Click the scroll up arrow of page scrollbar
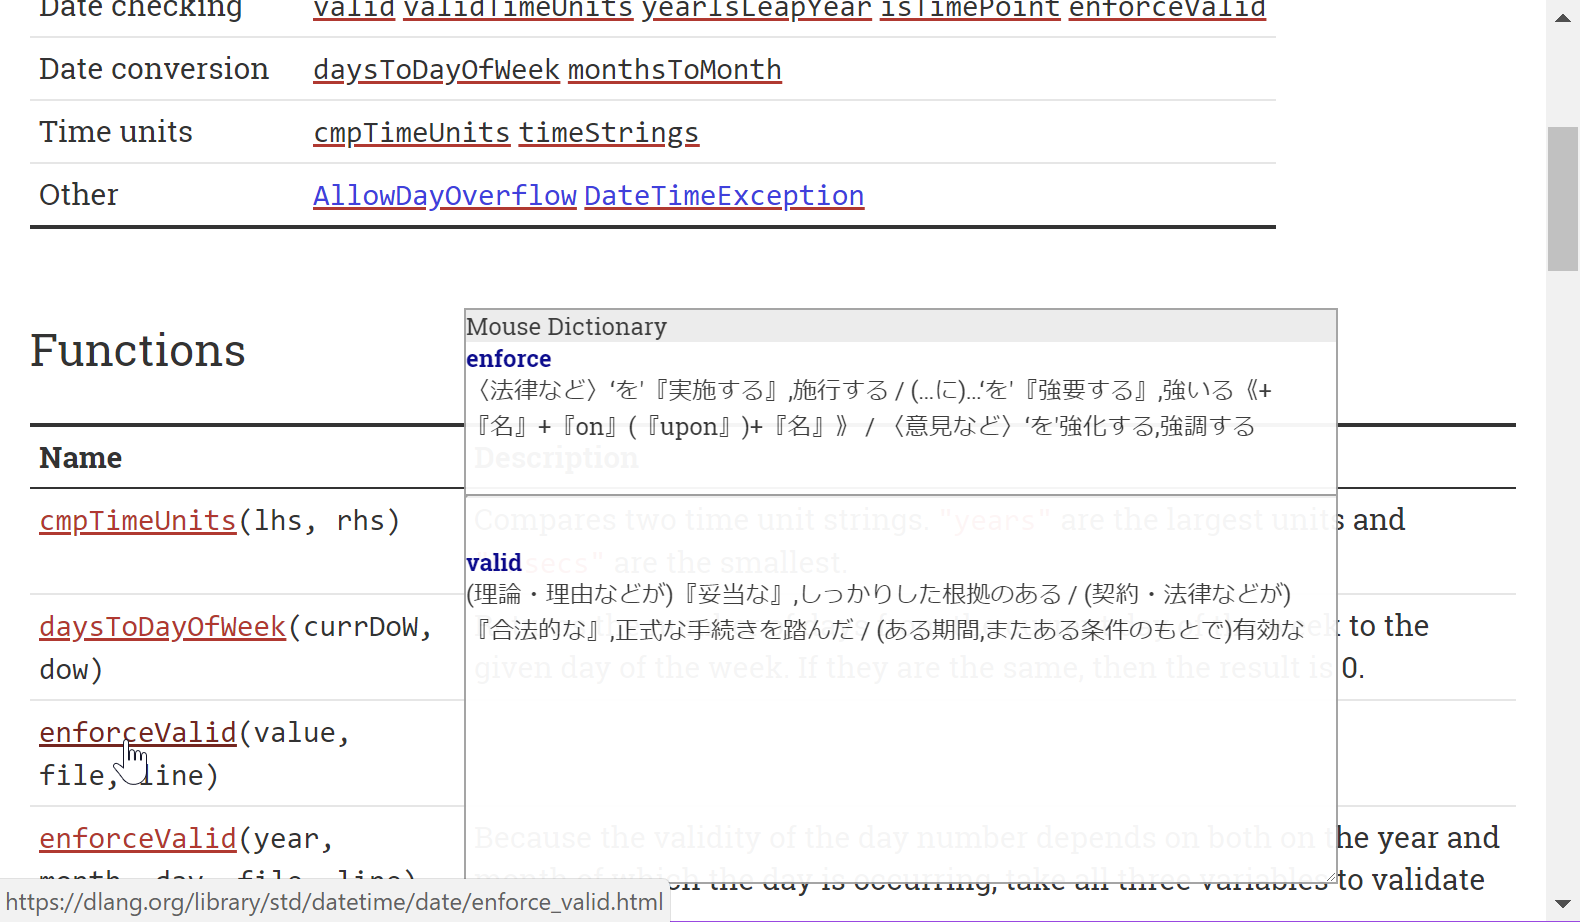 point(1563,18)
